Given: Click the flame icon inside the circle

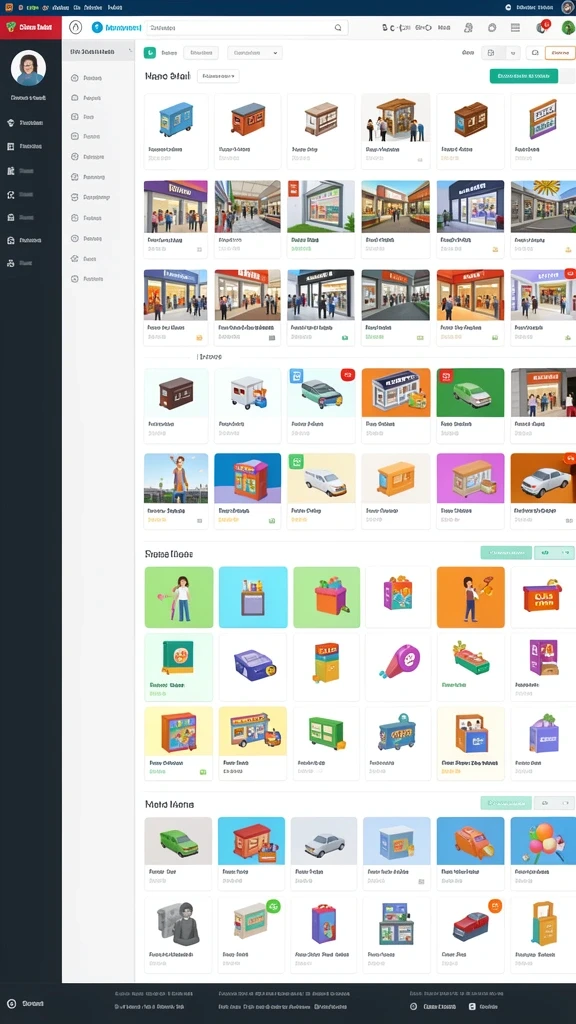Looking at the screenshot, I should pos(76,27).
